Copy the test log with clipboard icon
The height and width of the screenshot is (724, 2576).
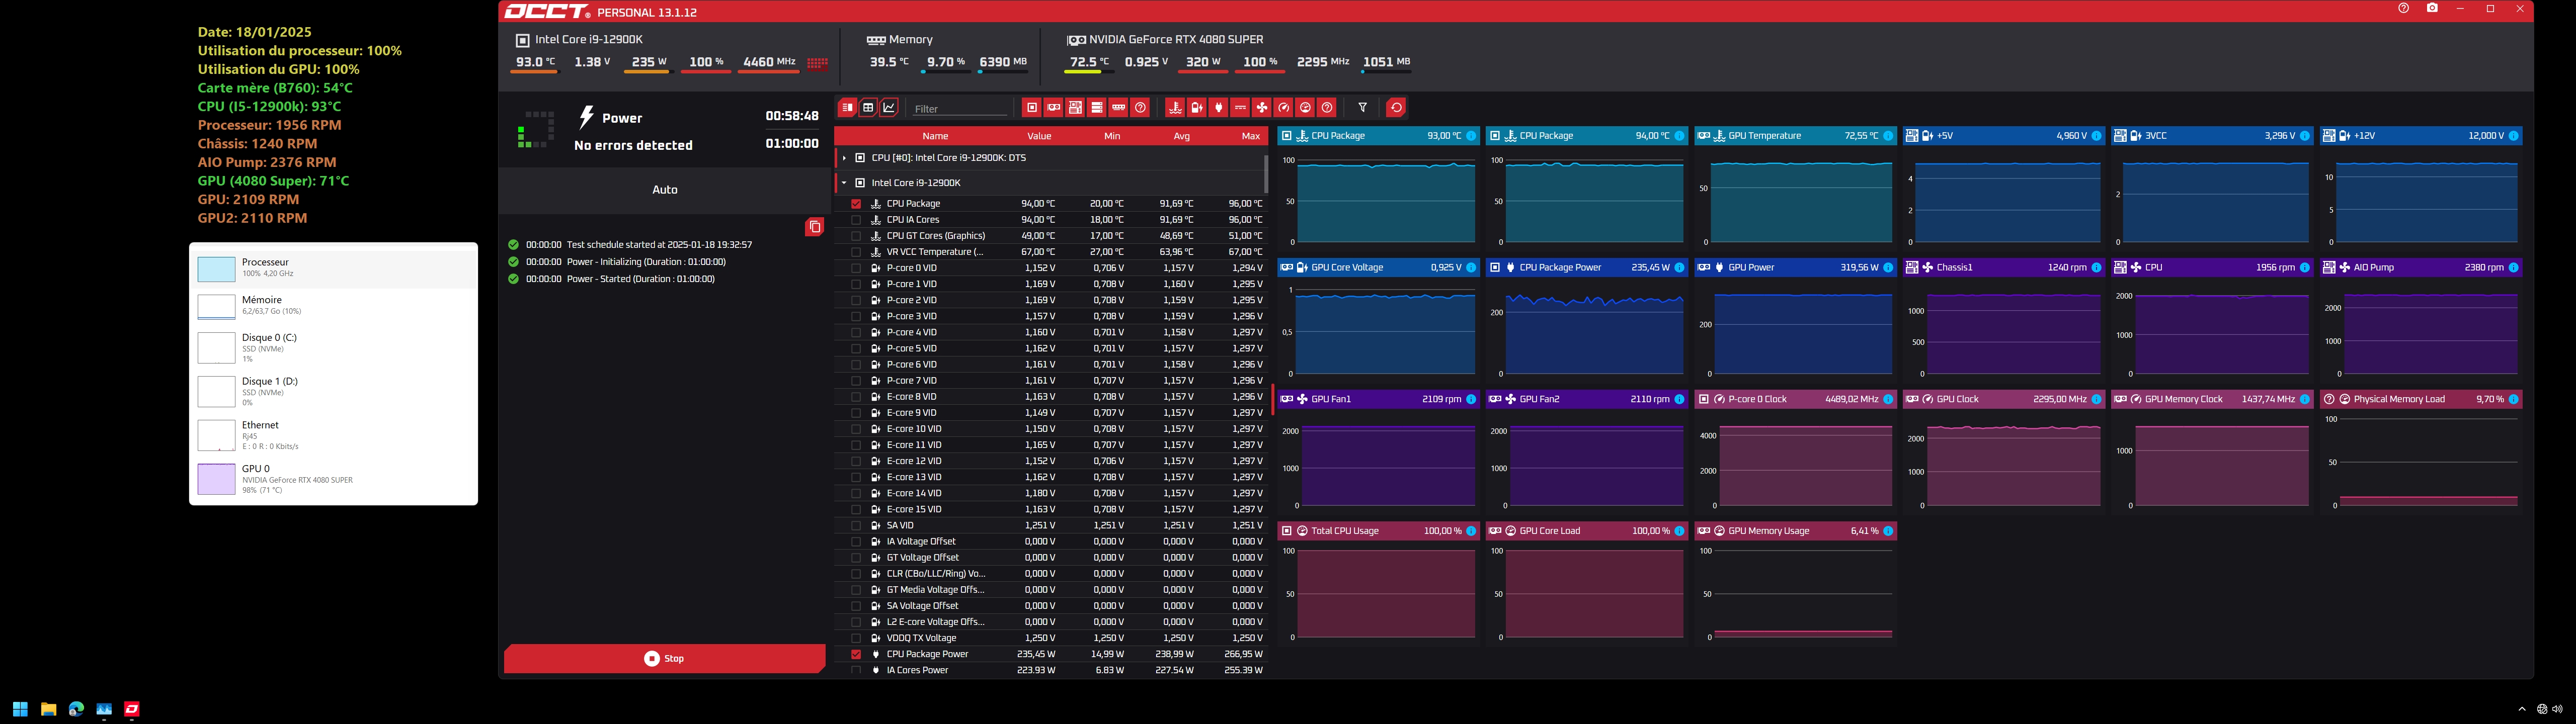(815, 227)
